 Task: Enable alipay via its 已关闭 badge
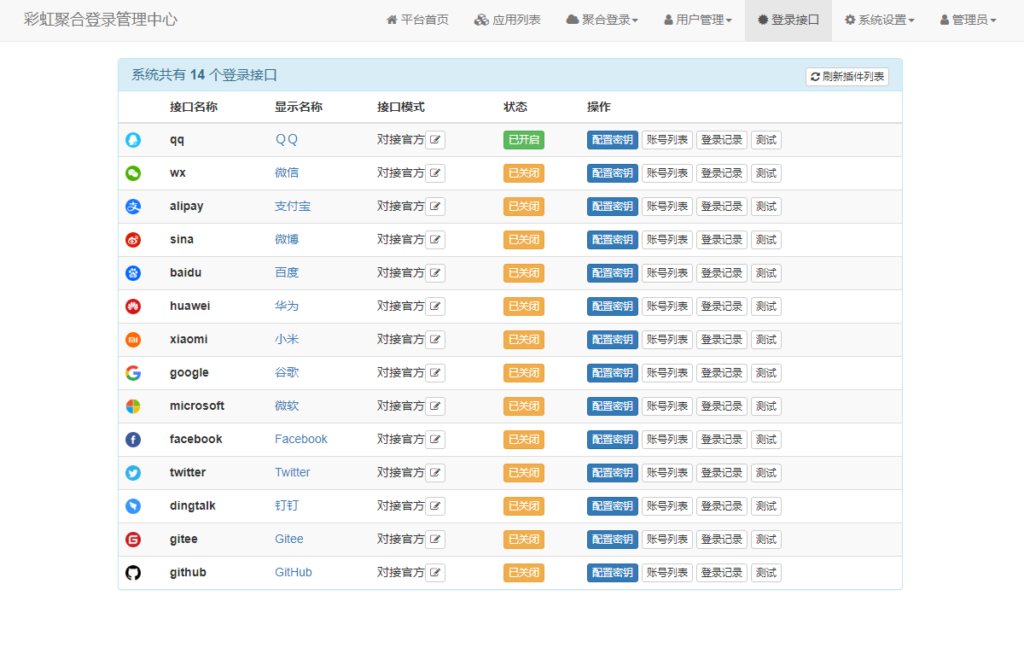(523, 207)
